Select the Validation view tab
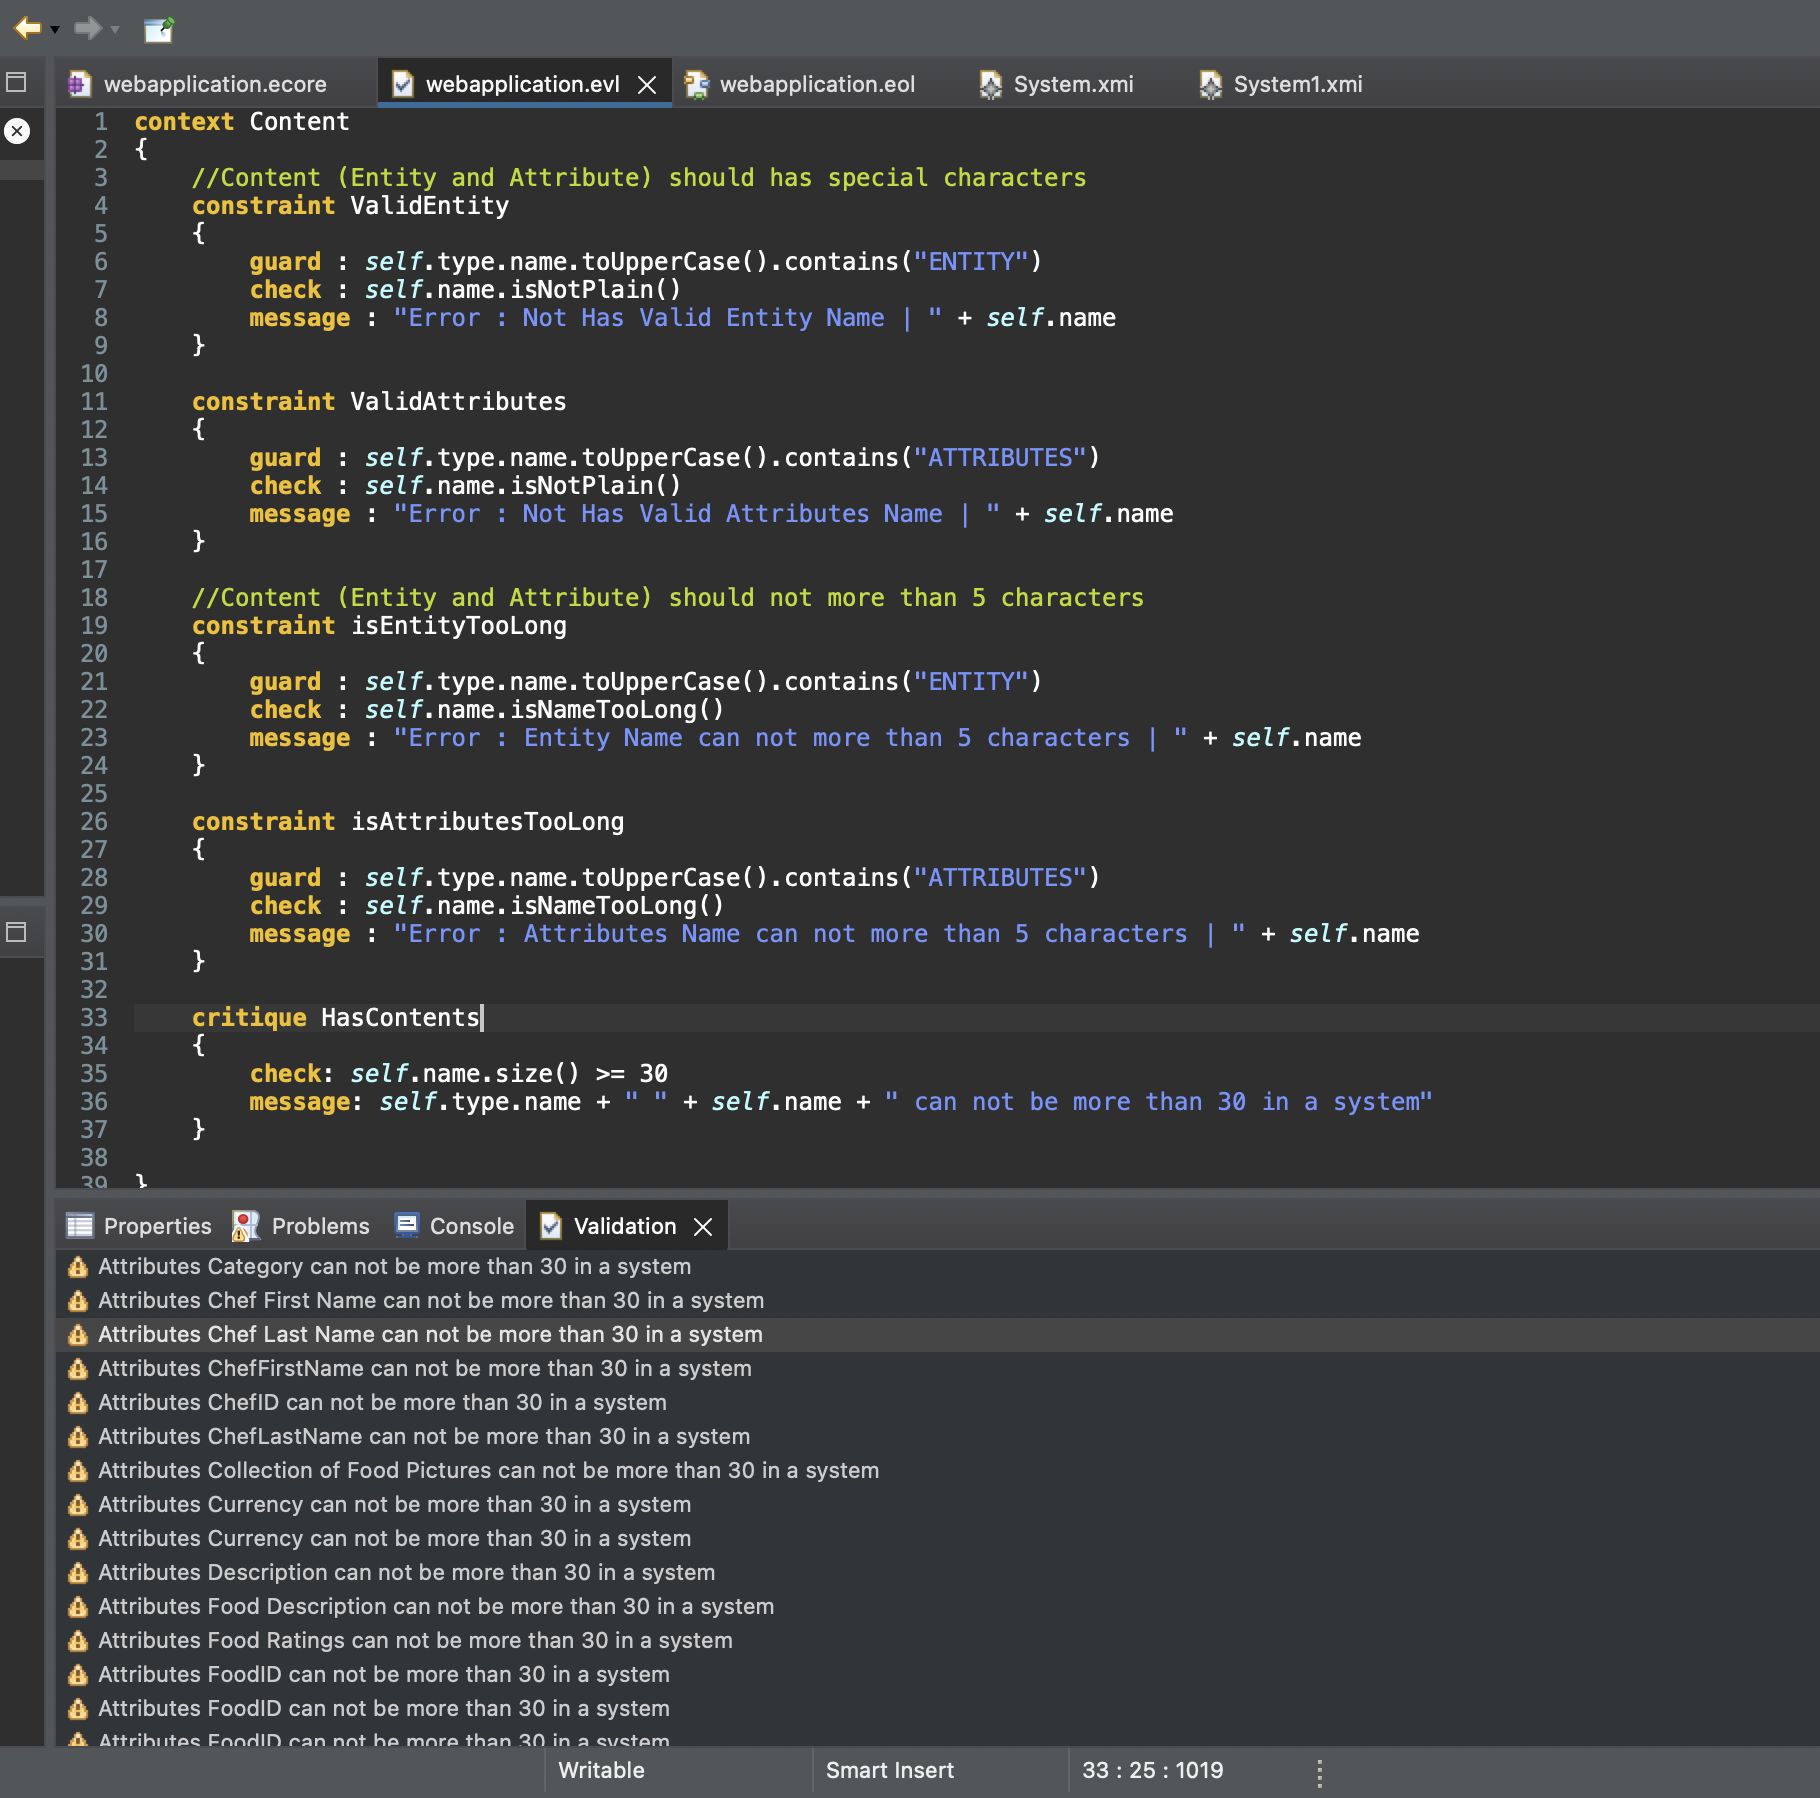 (624, 1226)
